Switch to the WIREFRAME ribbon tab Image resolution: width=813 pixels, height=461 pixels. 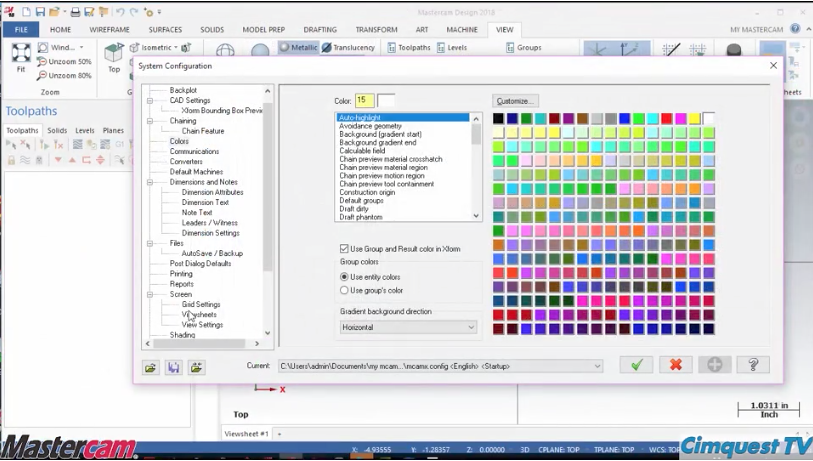click(x=109, y=30)
